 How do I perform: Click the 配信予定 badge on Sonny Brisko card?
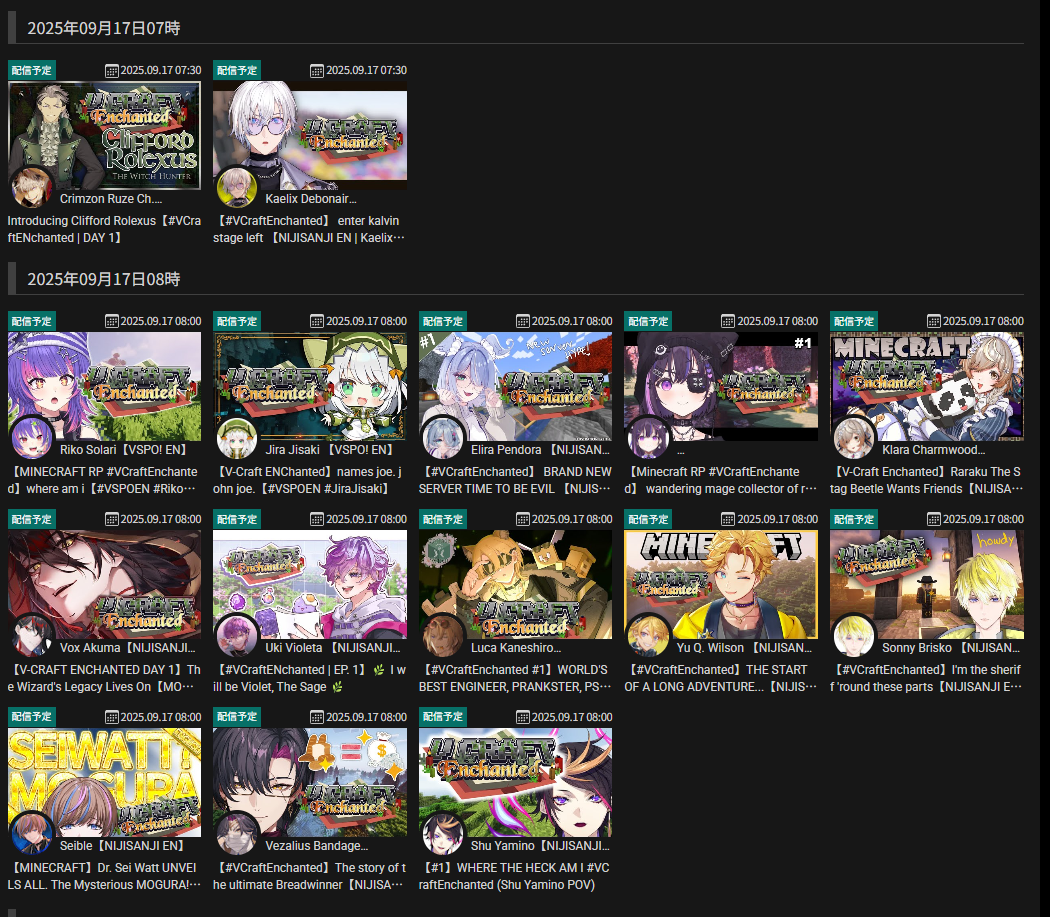click(x=854, y=519)
